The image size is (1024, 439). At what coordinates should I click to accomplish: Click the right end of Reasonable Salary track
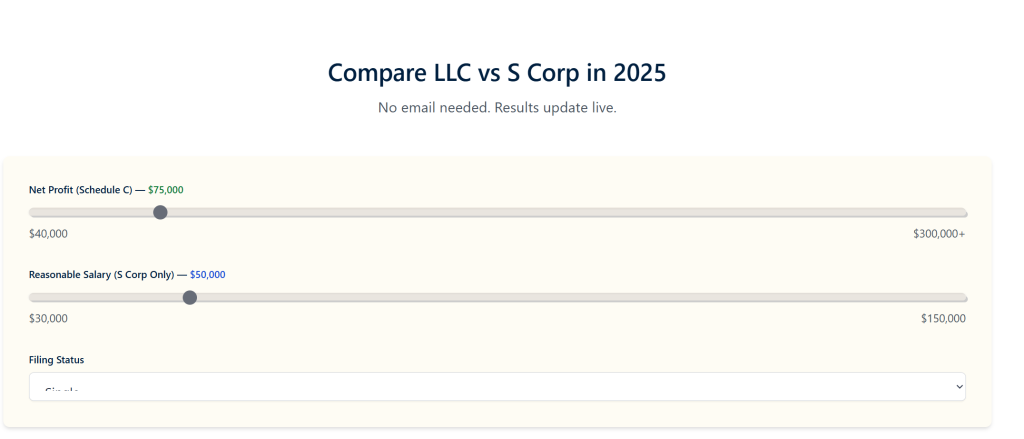point(963,297)
